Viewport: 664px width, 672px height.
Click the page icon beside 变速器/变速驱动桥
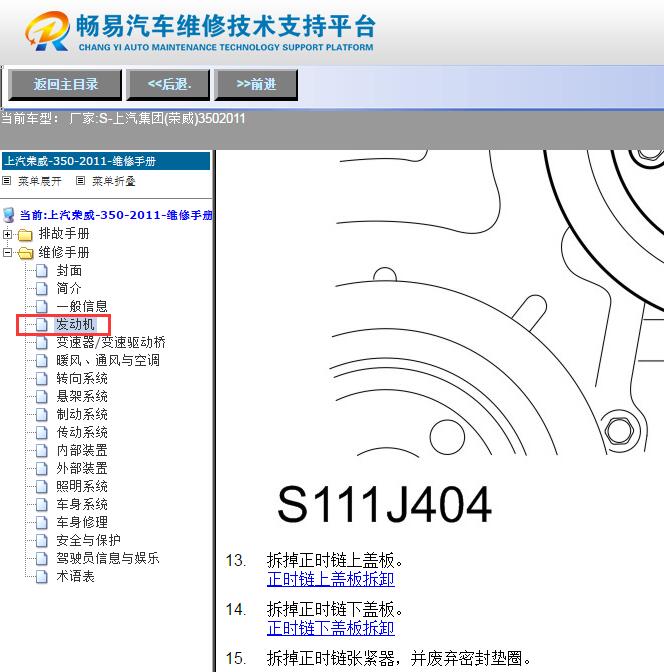coord(42,343)
